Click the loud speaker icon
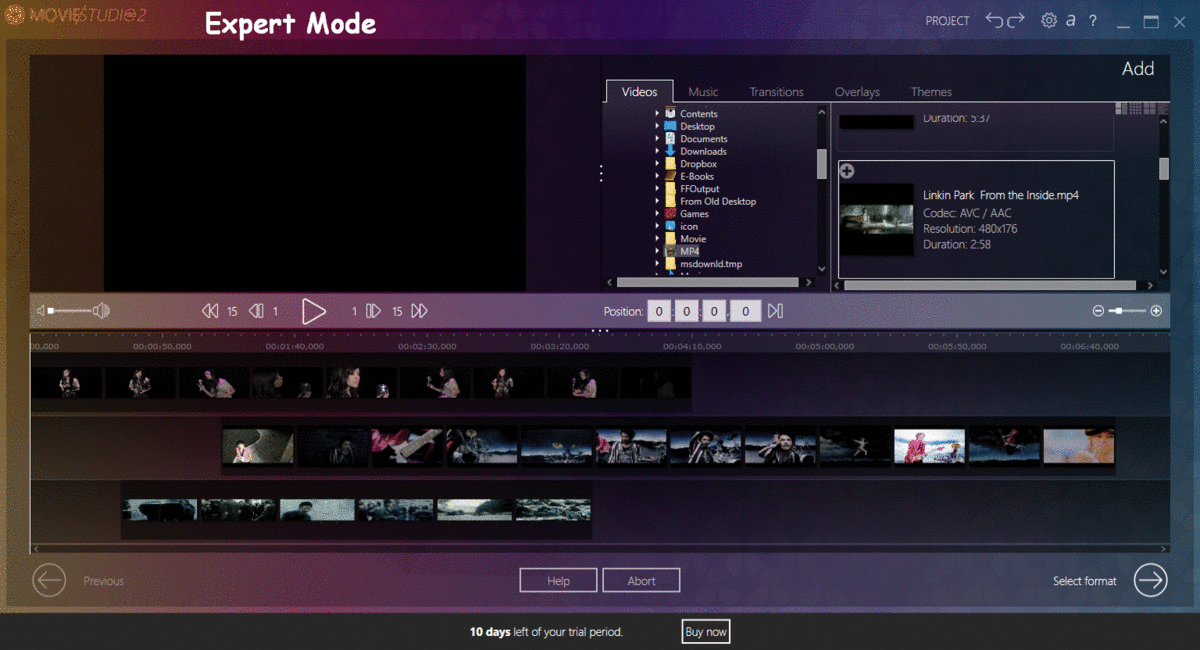 [101, 311]
